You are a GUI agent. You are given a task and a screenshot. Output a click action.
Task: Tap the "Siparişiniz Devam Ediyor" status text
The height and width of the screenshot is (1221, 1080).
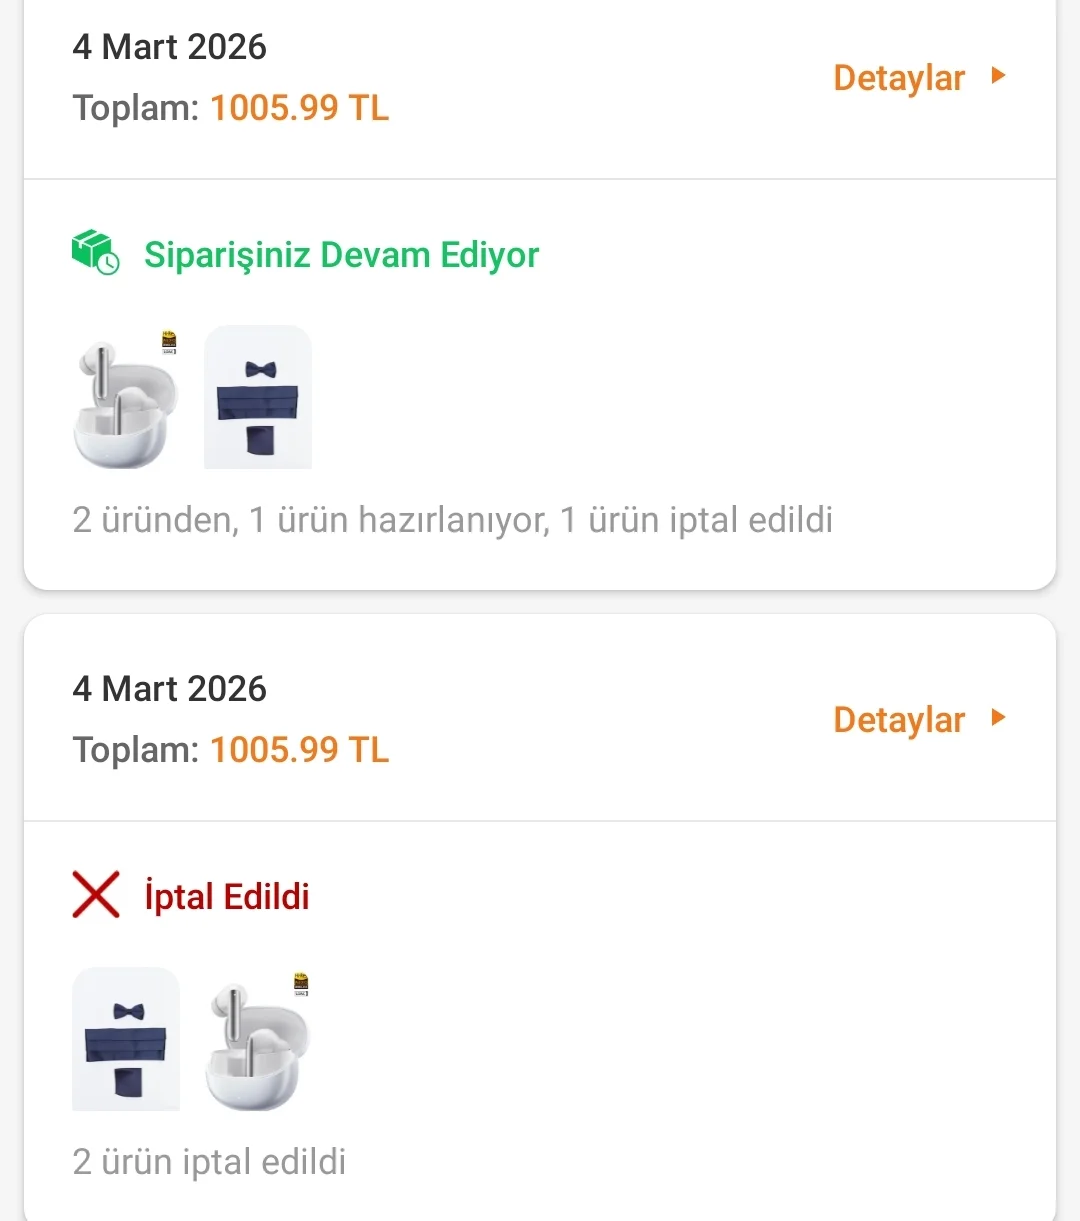point(341,255)
